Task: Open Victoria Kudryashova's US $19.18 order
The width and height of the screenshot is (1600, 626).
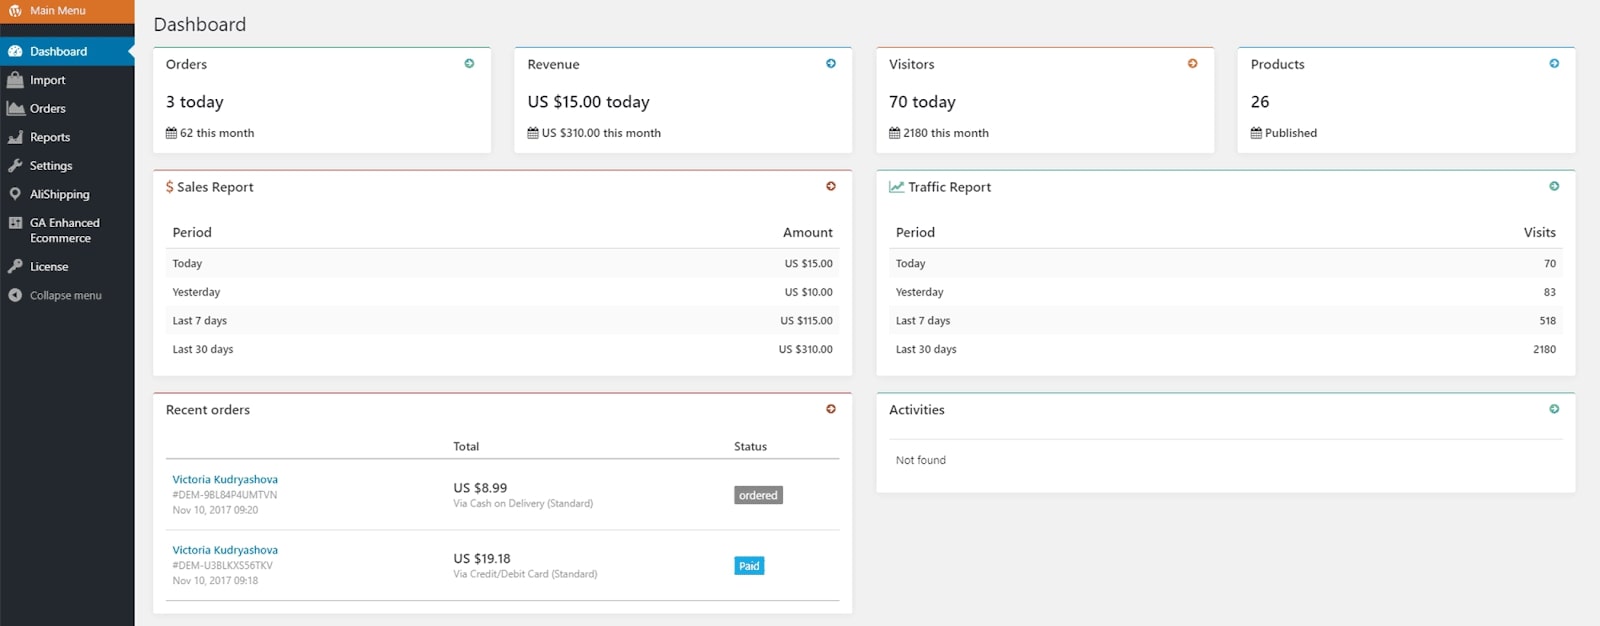Action: (x=225, y=550)
